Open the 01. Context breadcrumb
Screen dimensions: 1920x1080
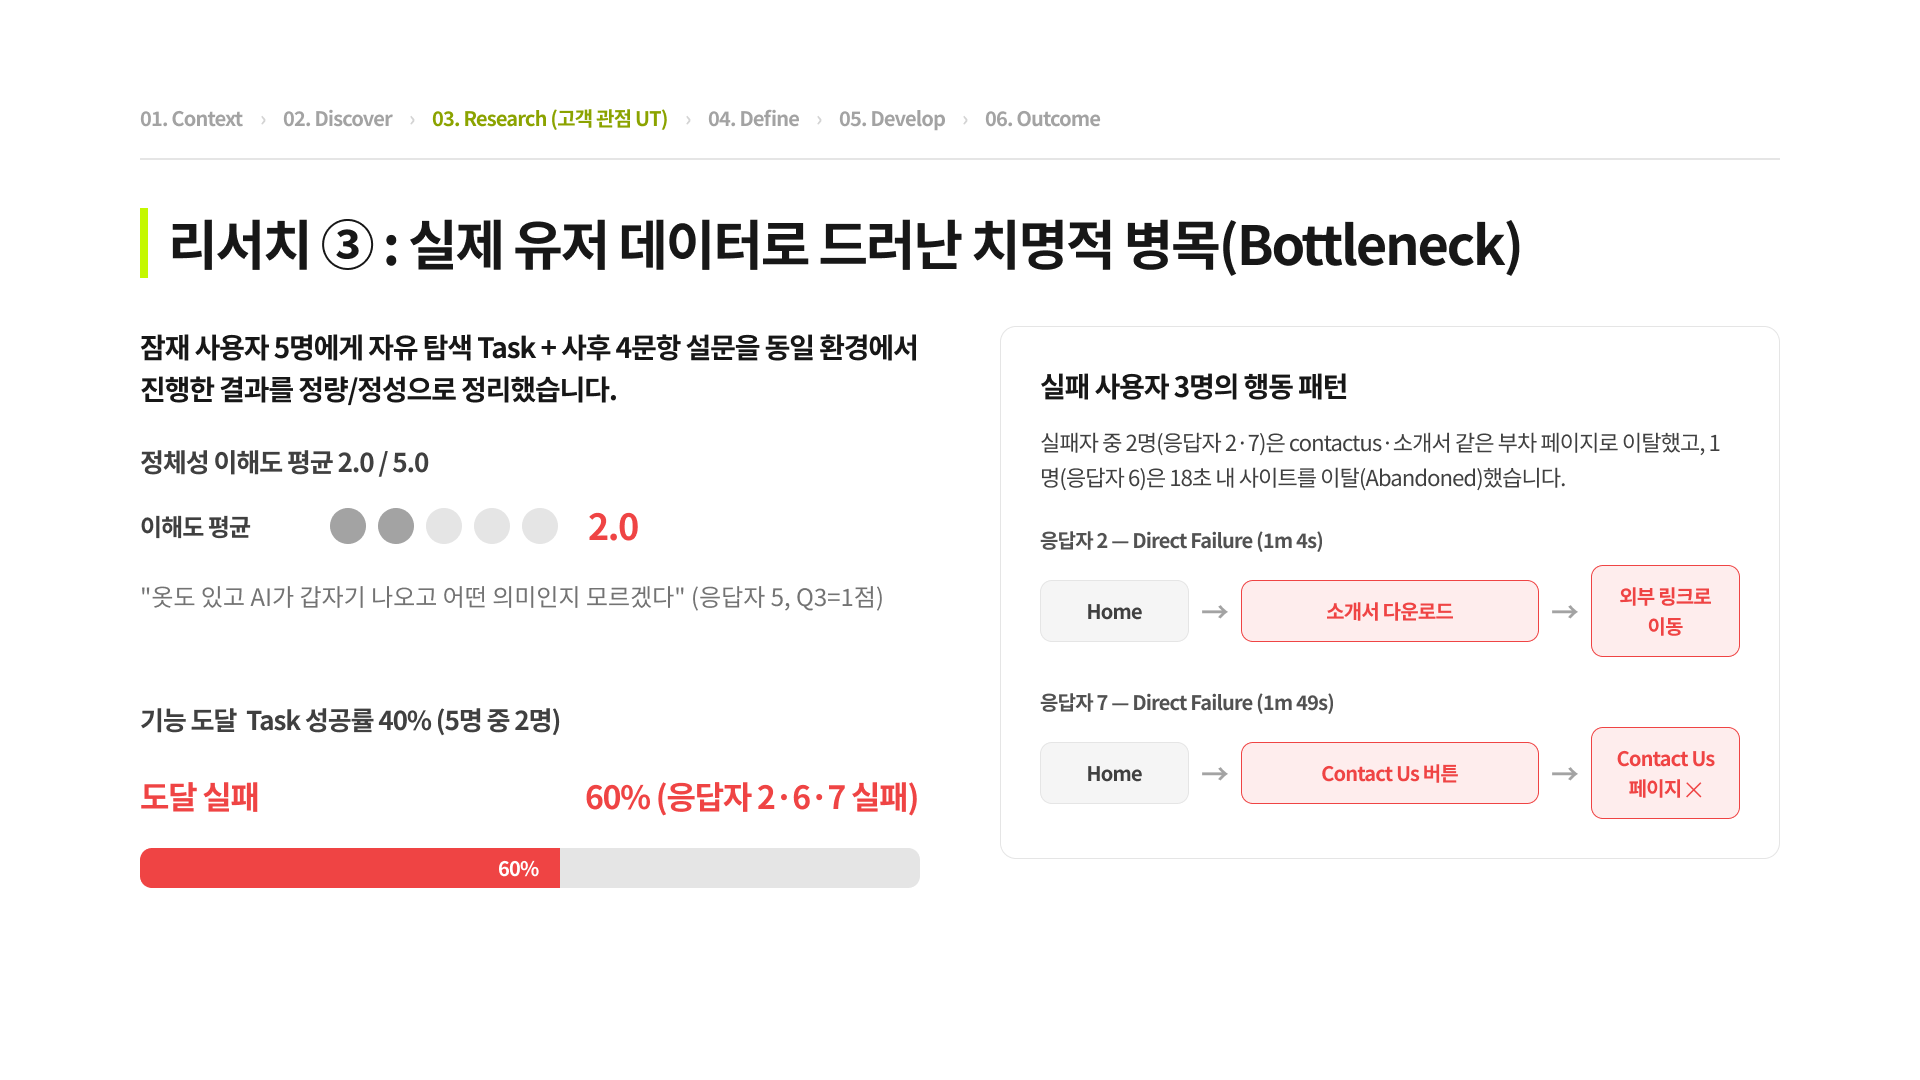point(191,119)
